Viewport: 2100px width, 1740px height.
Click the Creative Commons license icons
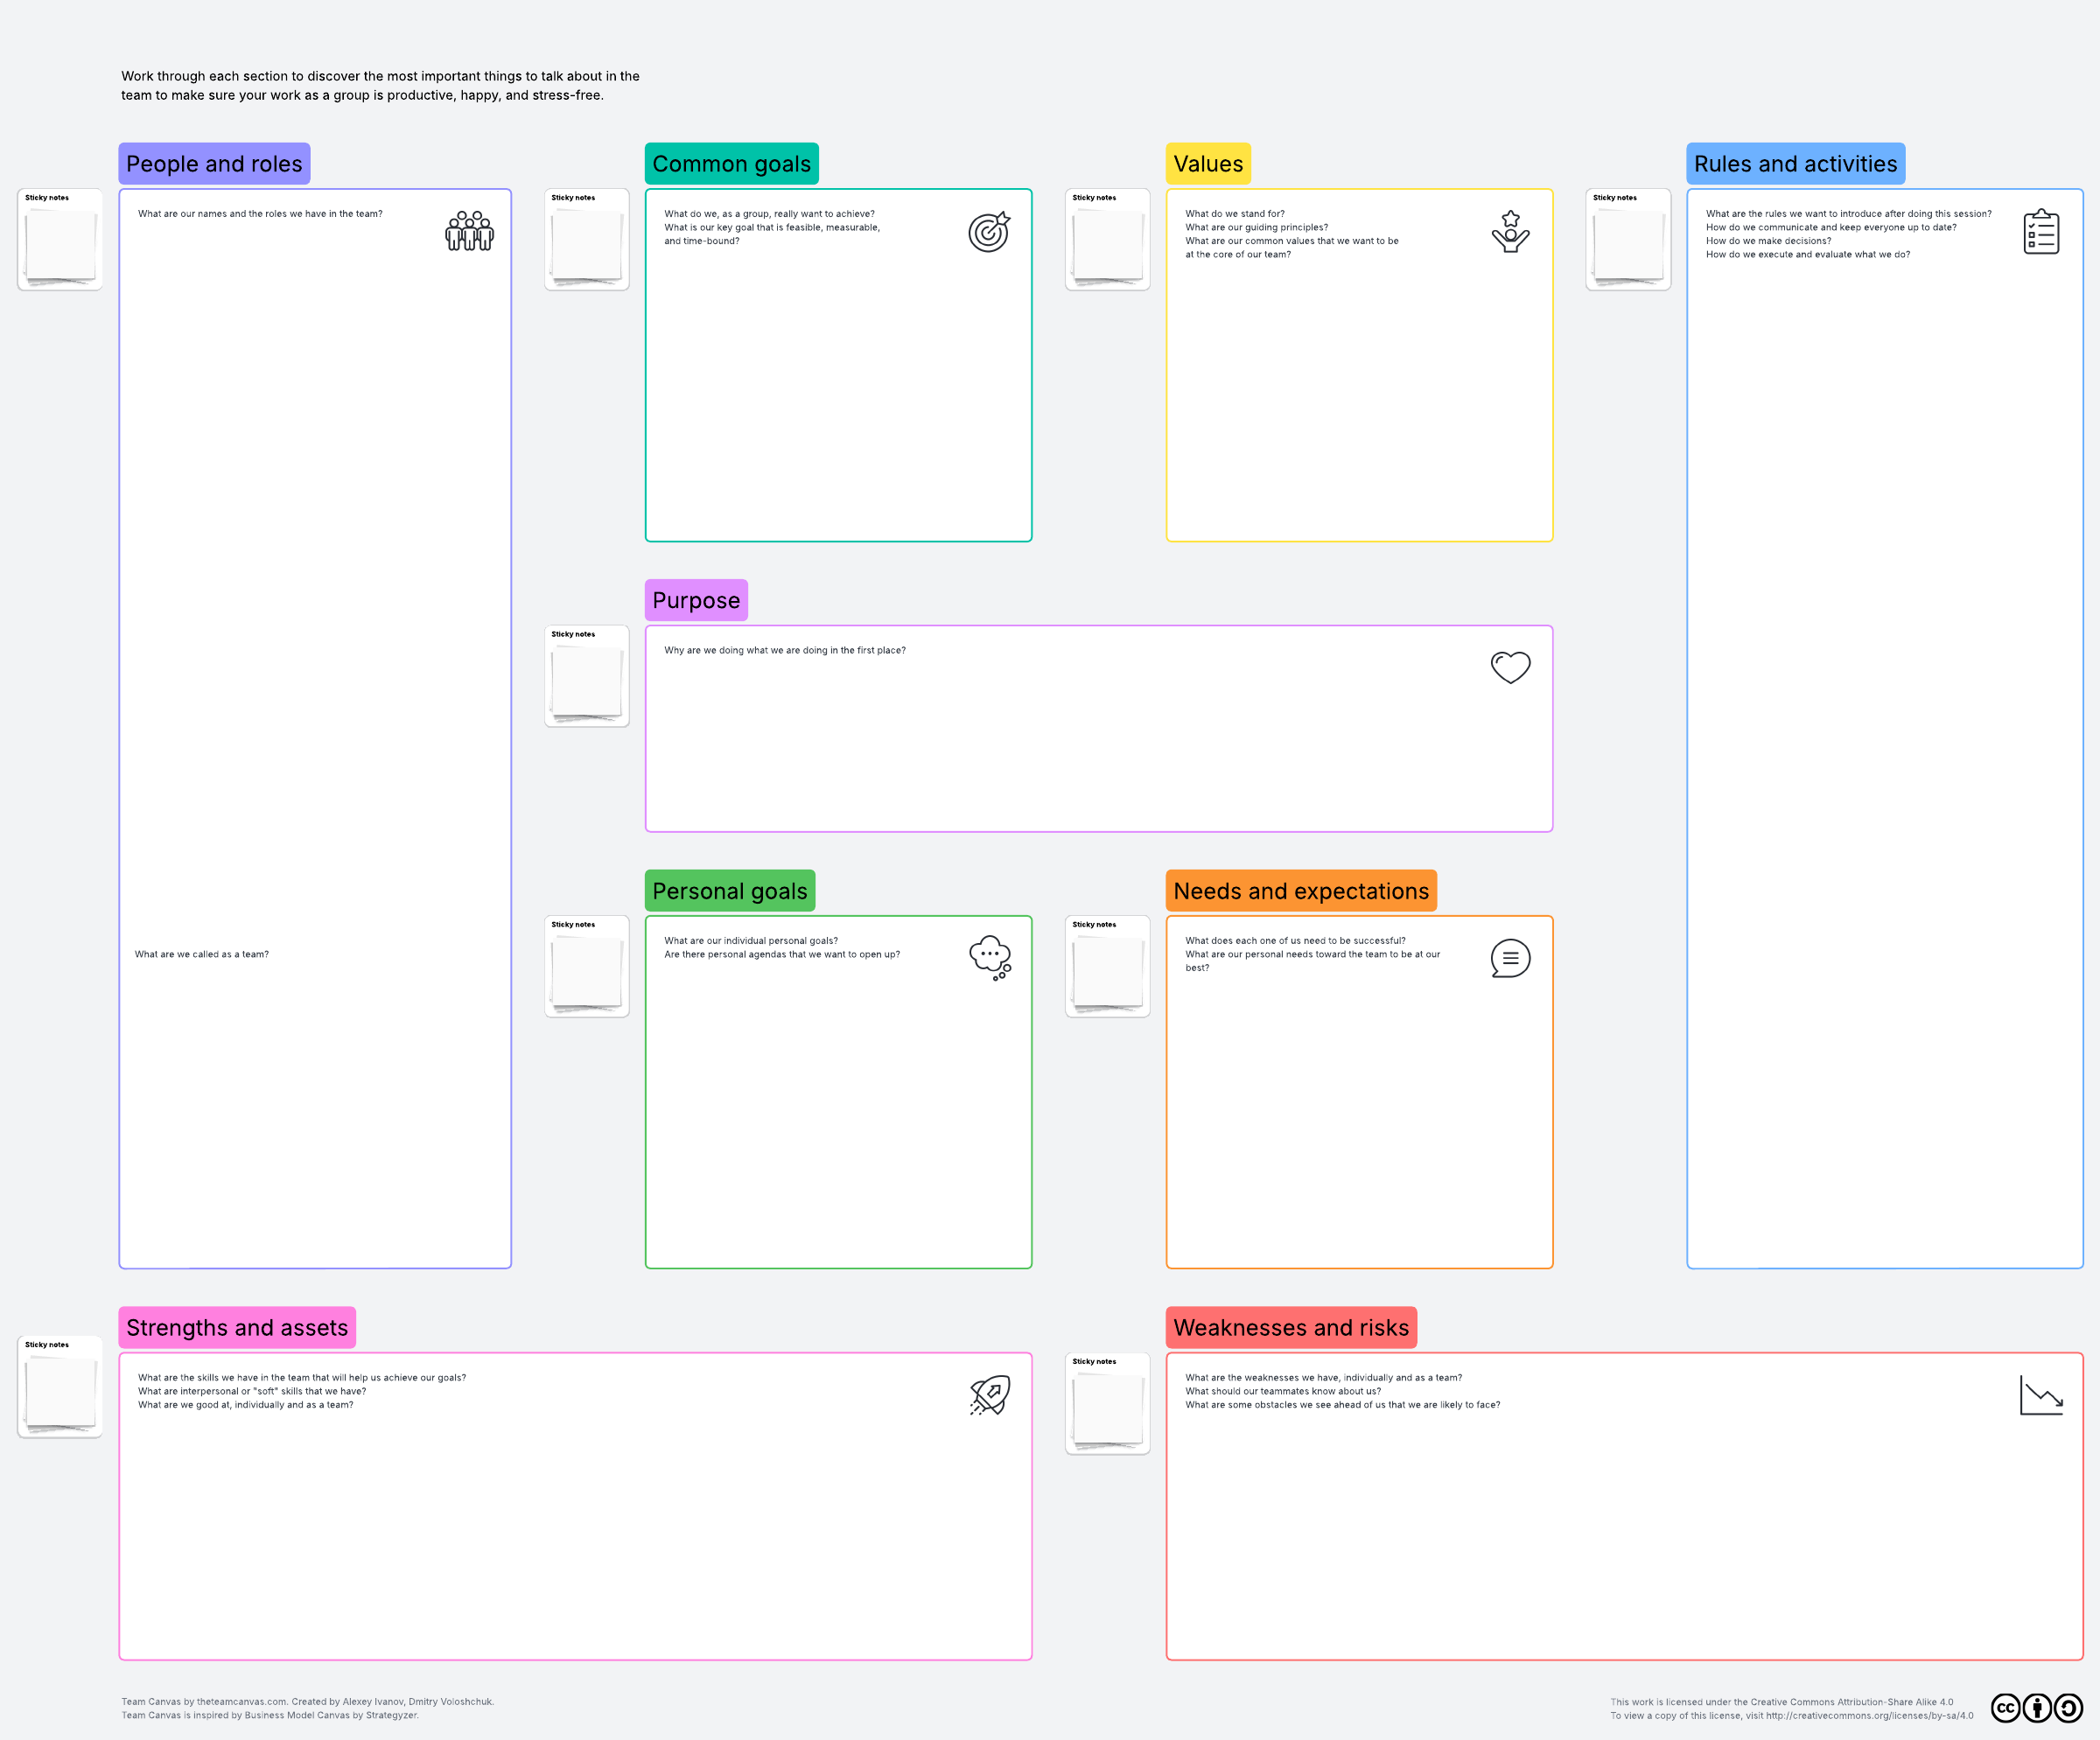pyautogui.click(x=2036, y=1708)
